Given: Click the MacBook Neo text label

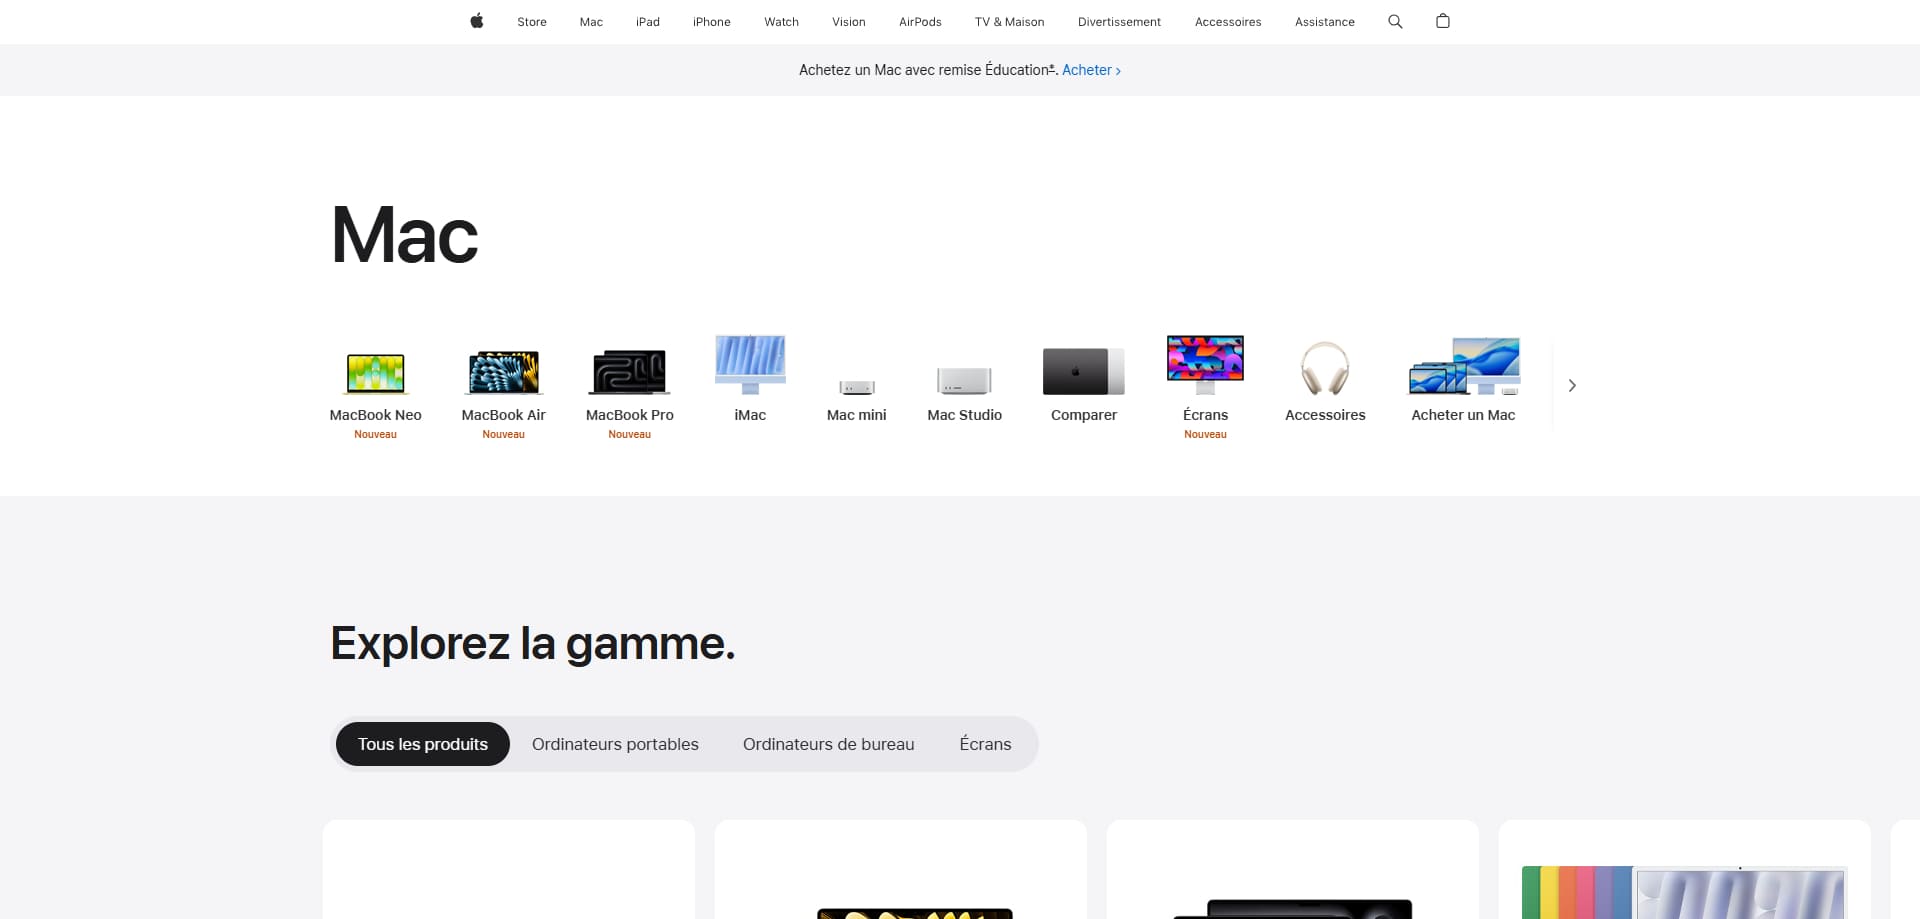Looking at the screenshot, I should tap(375, 415).
